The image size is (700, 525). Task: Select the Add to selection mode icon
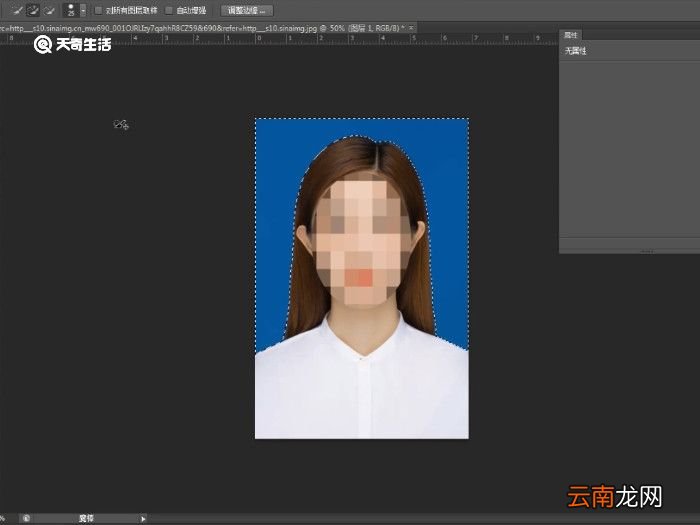point(33,9)
